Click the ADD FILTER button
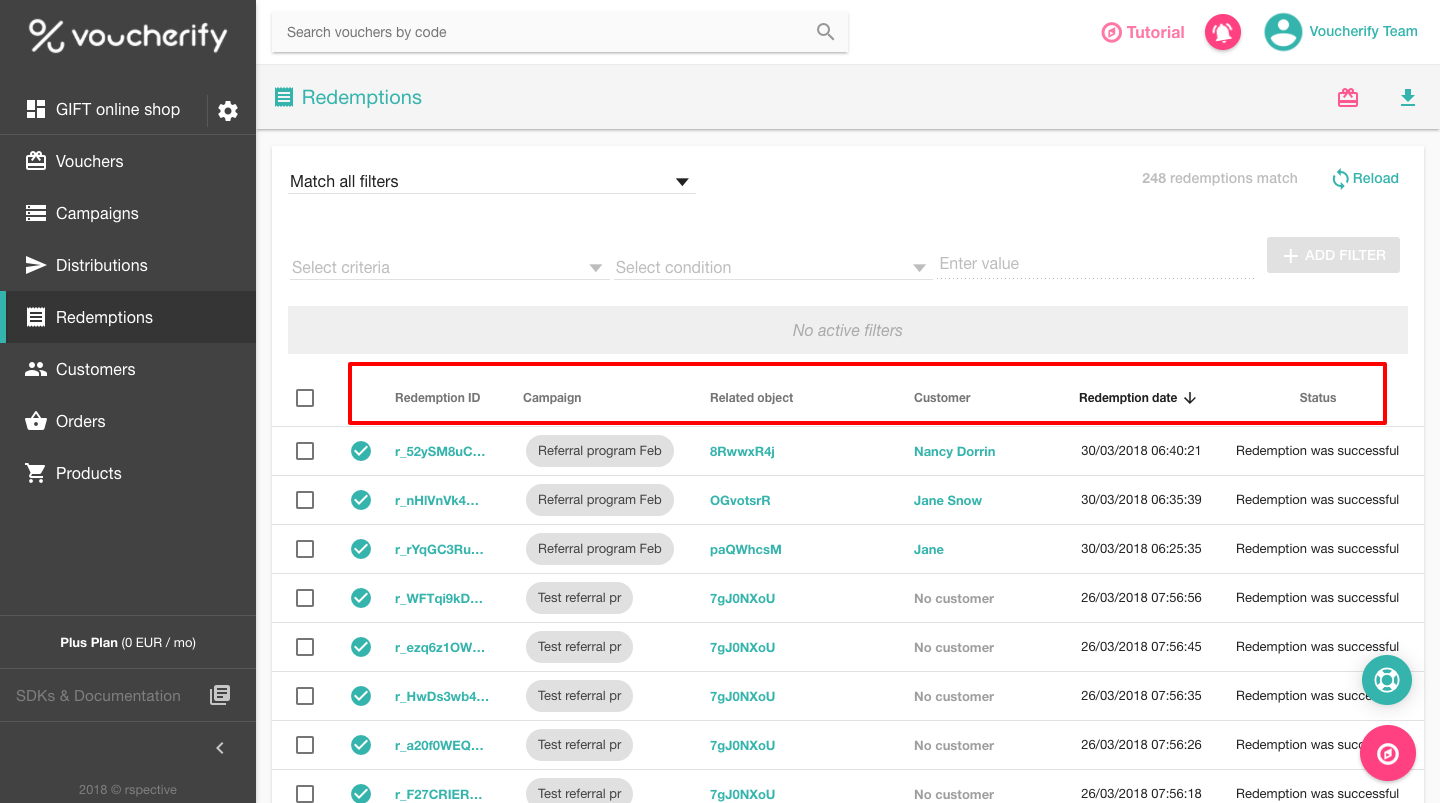Screen dimensions: 1440x803 [1333, 255]
